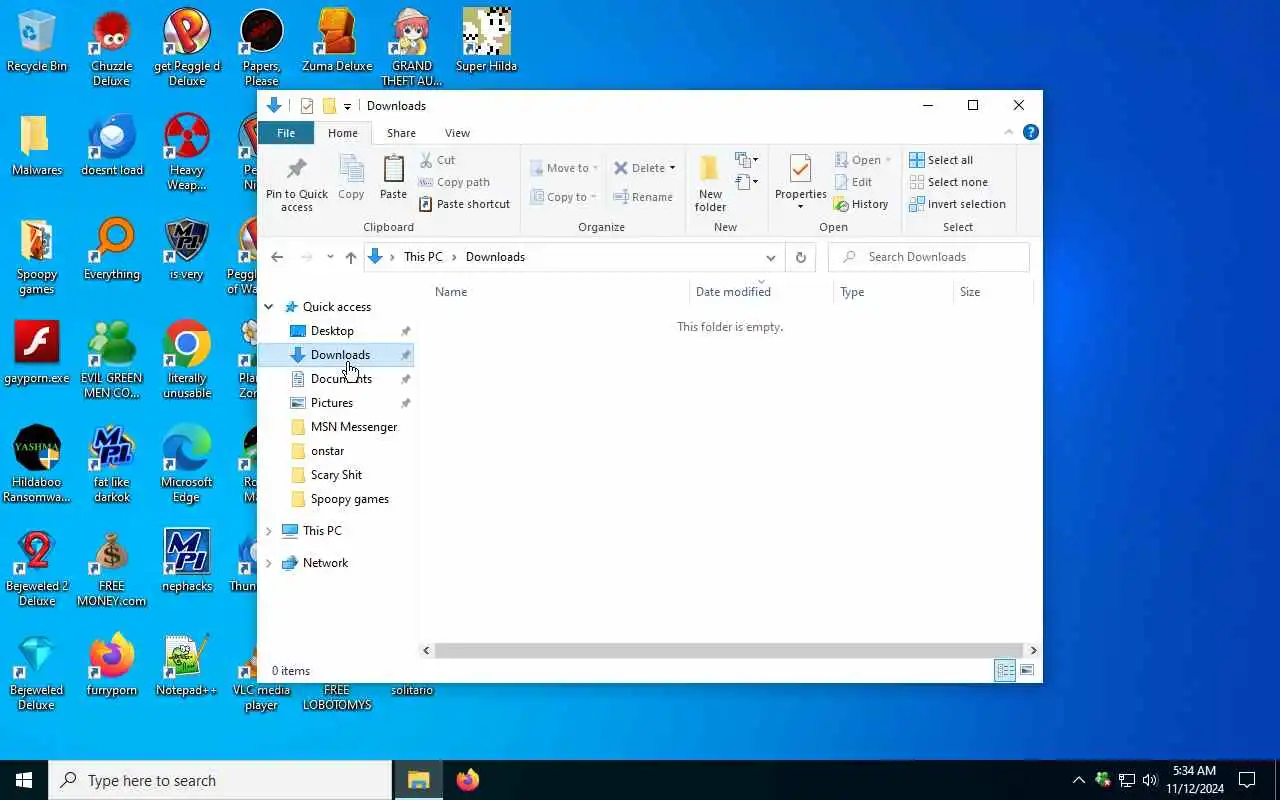Choose Copy path in ribbon
This screenshot has height=800, width=1280.
point(454,182)
